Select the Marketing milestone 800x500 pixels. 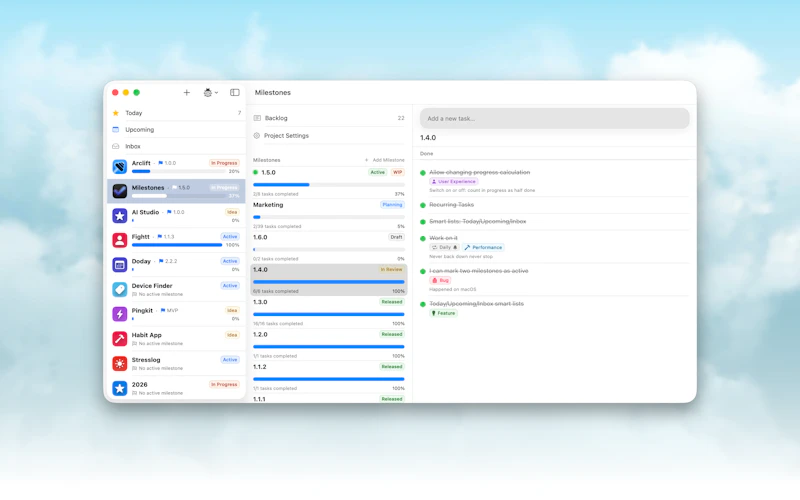(x=329, y=215)
